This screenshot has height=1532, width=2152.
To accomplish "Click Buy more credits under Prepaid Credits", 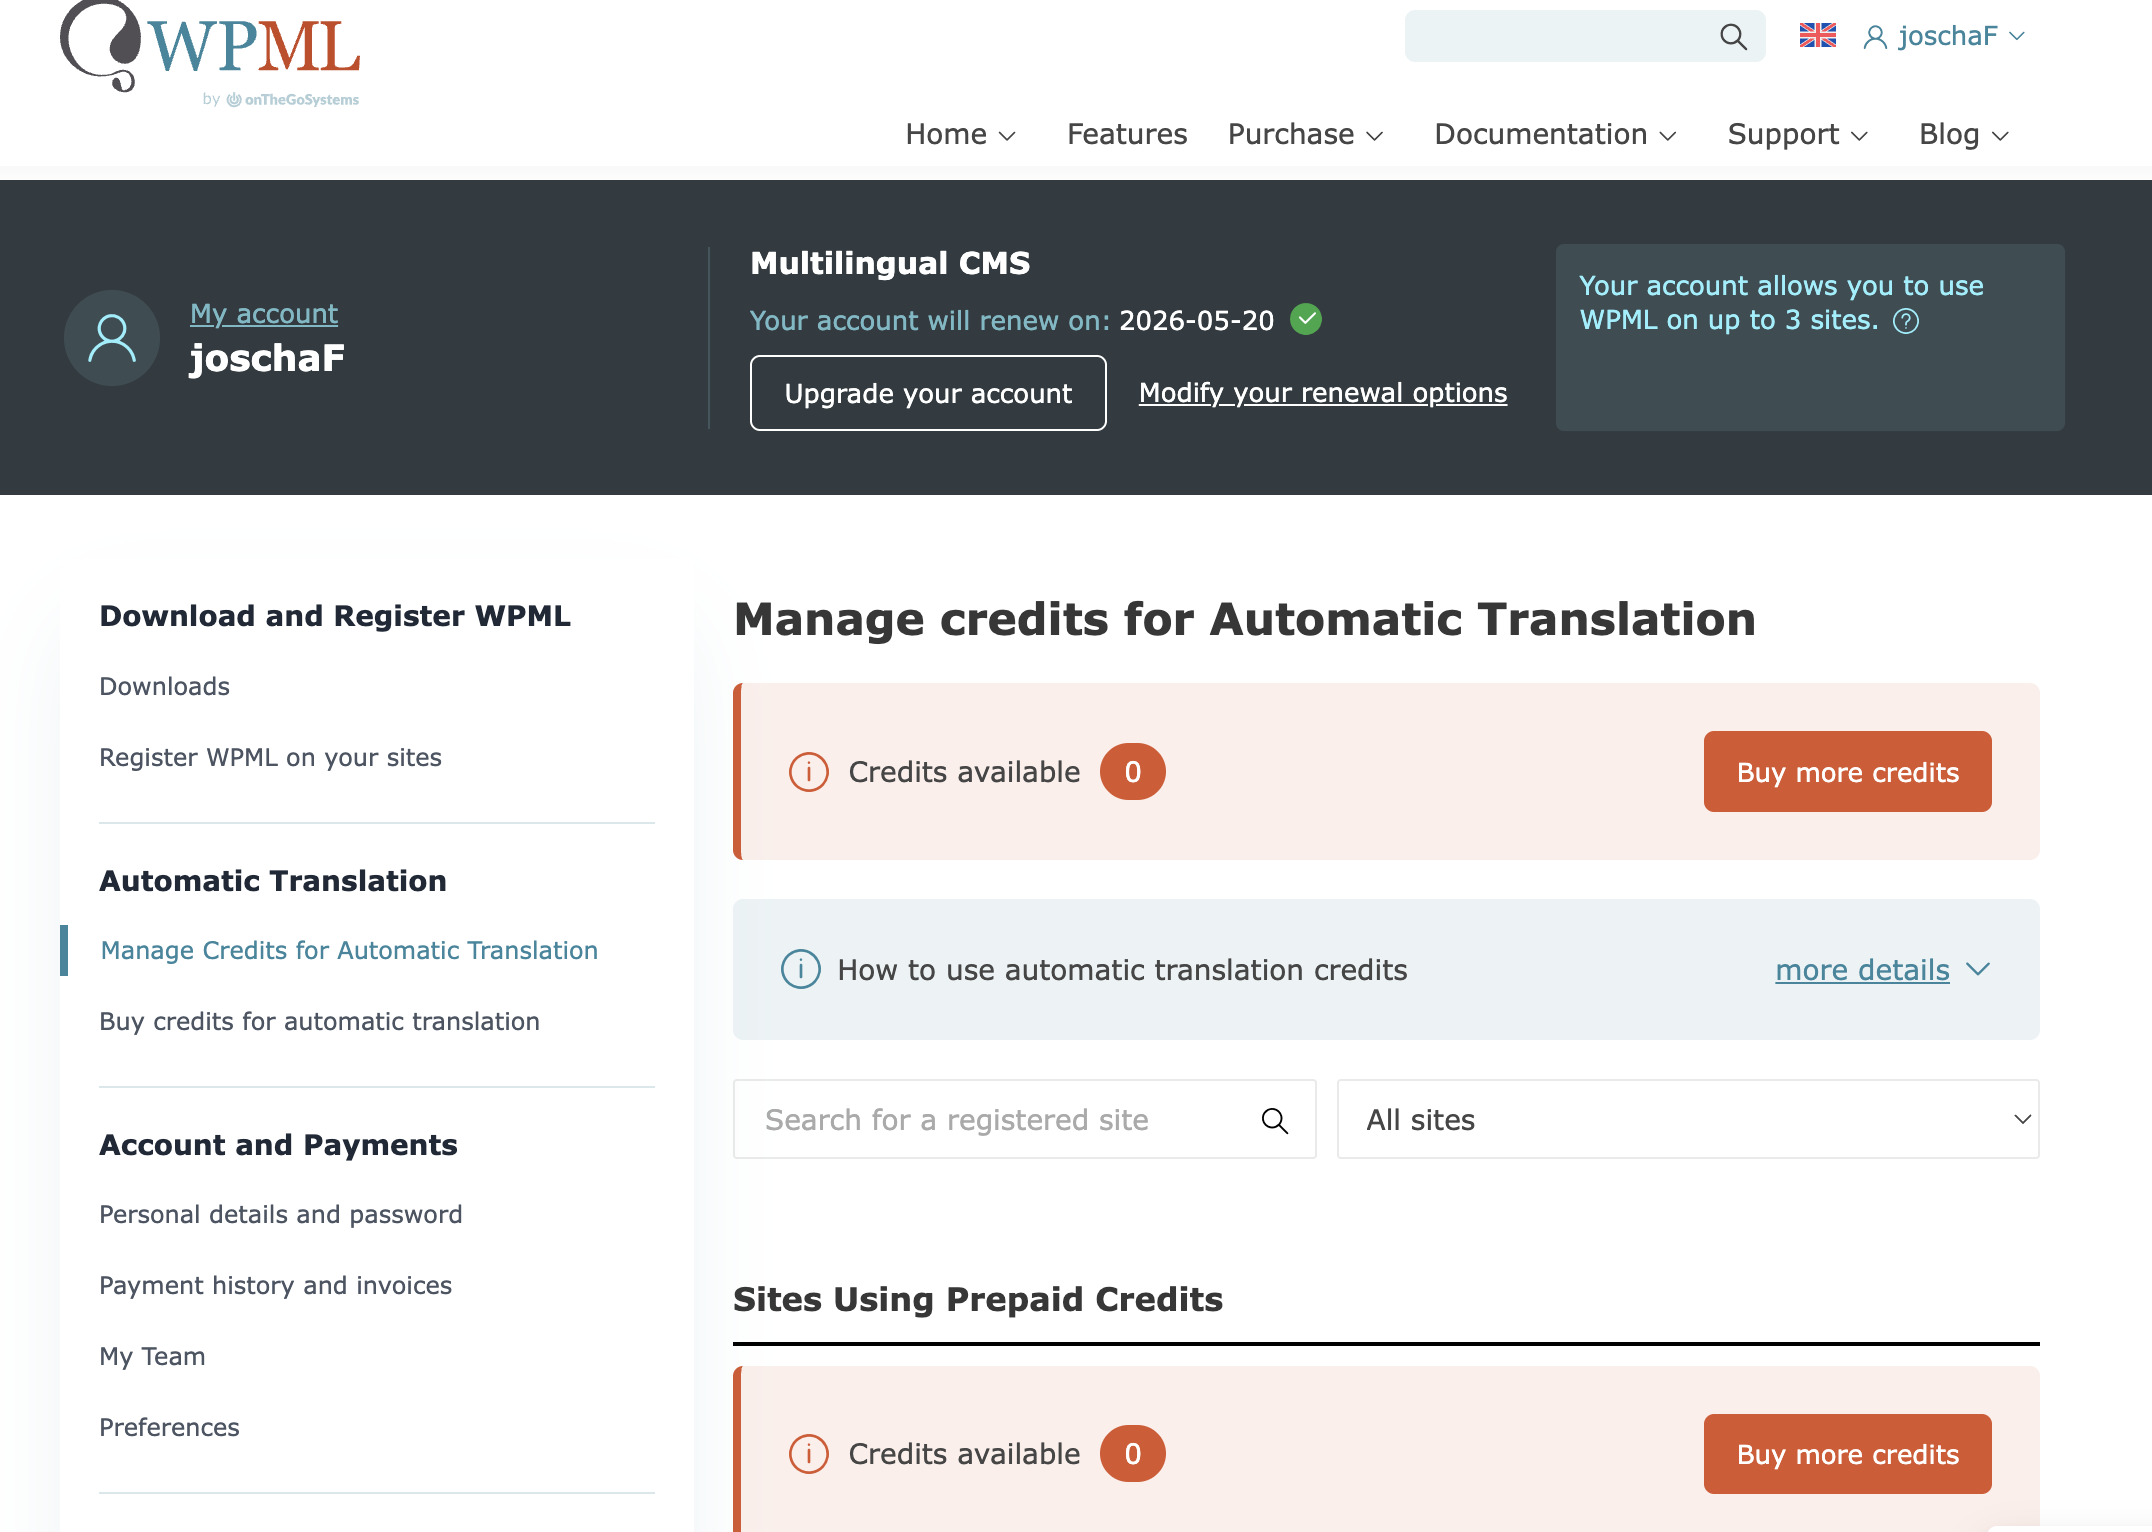I will pos(1847,1454).
